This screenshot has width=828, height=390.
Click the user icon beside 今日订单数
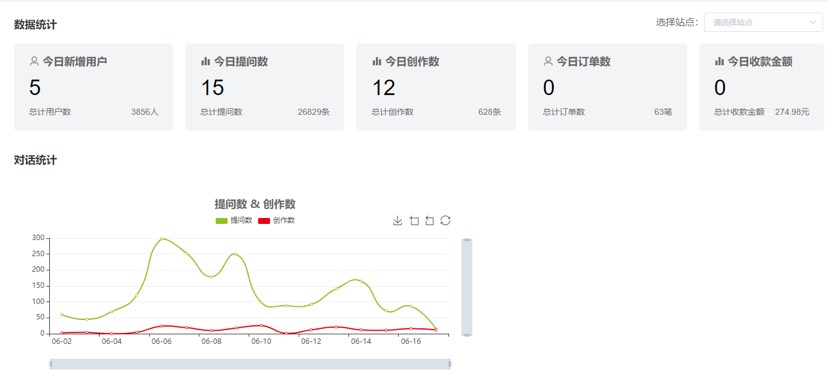(548, 61)
